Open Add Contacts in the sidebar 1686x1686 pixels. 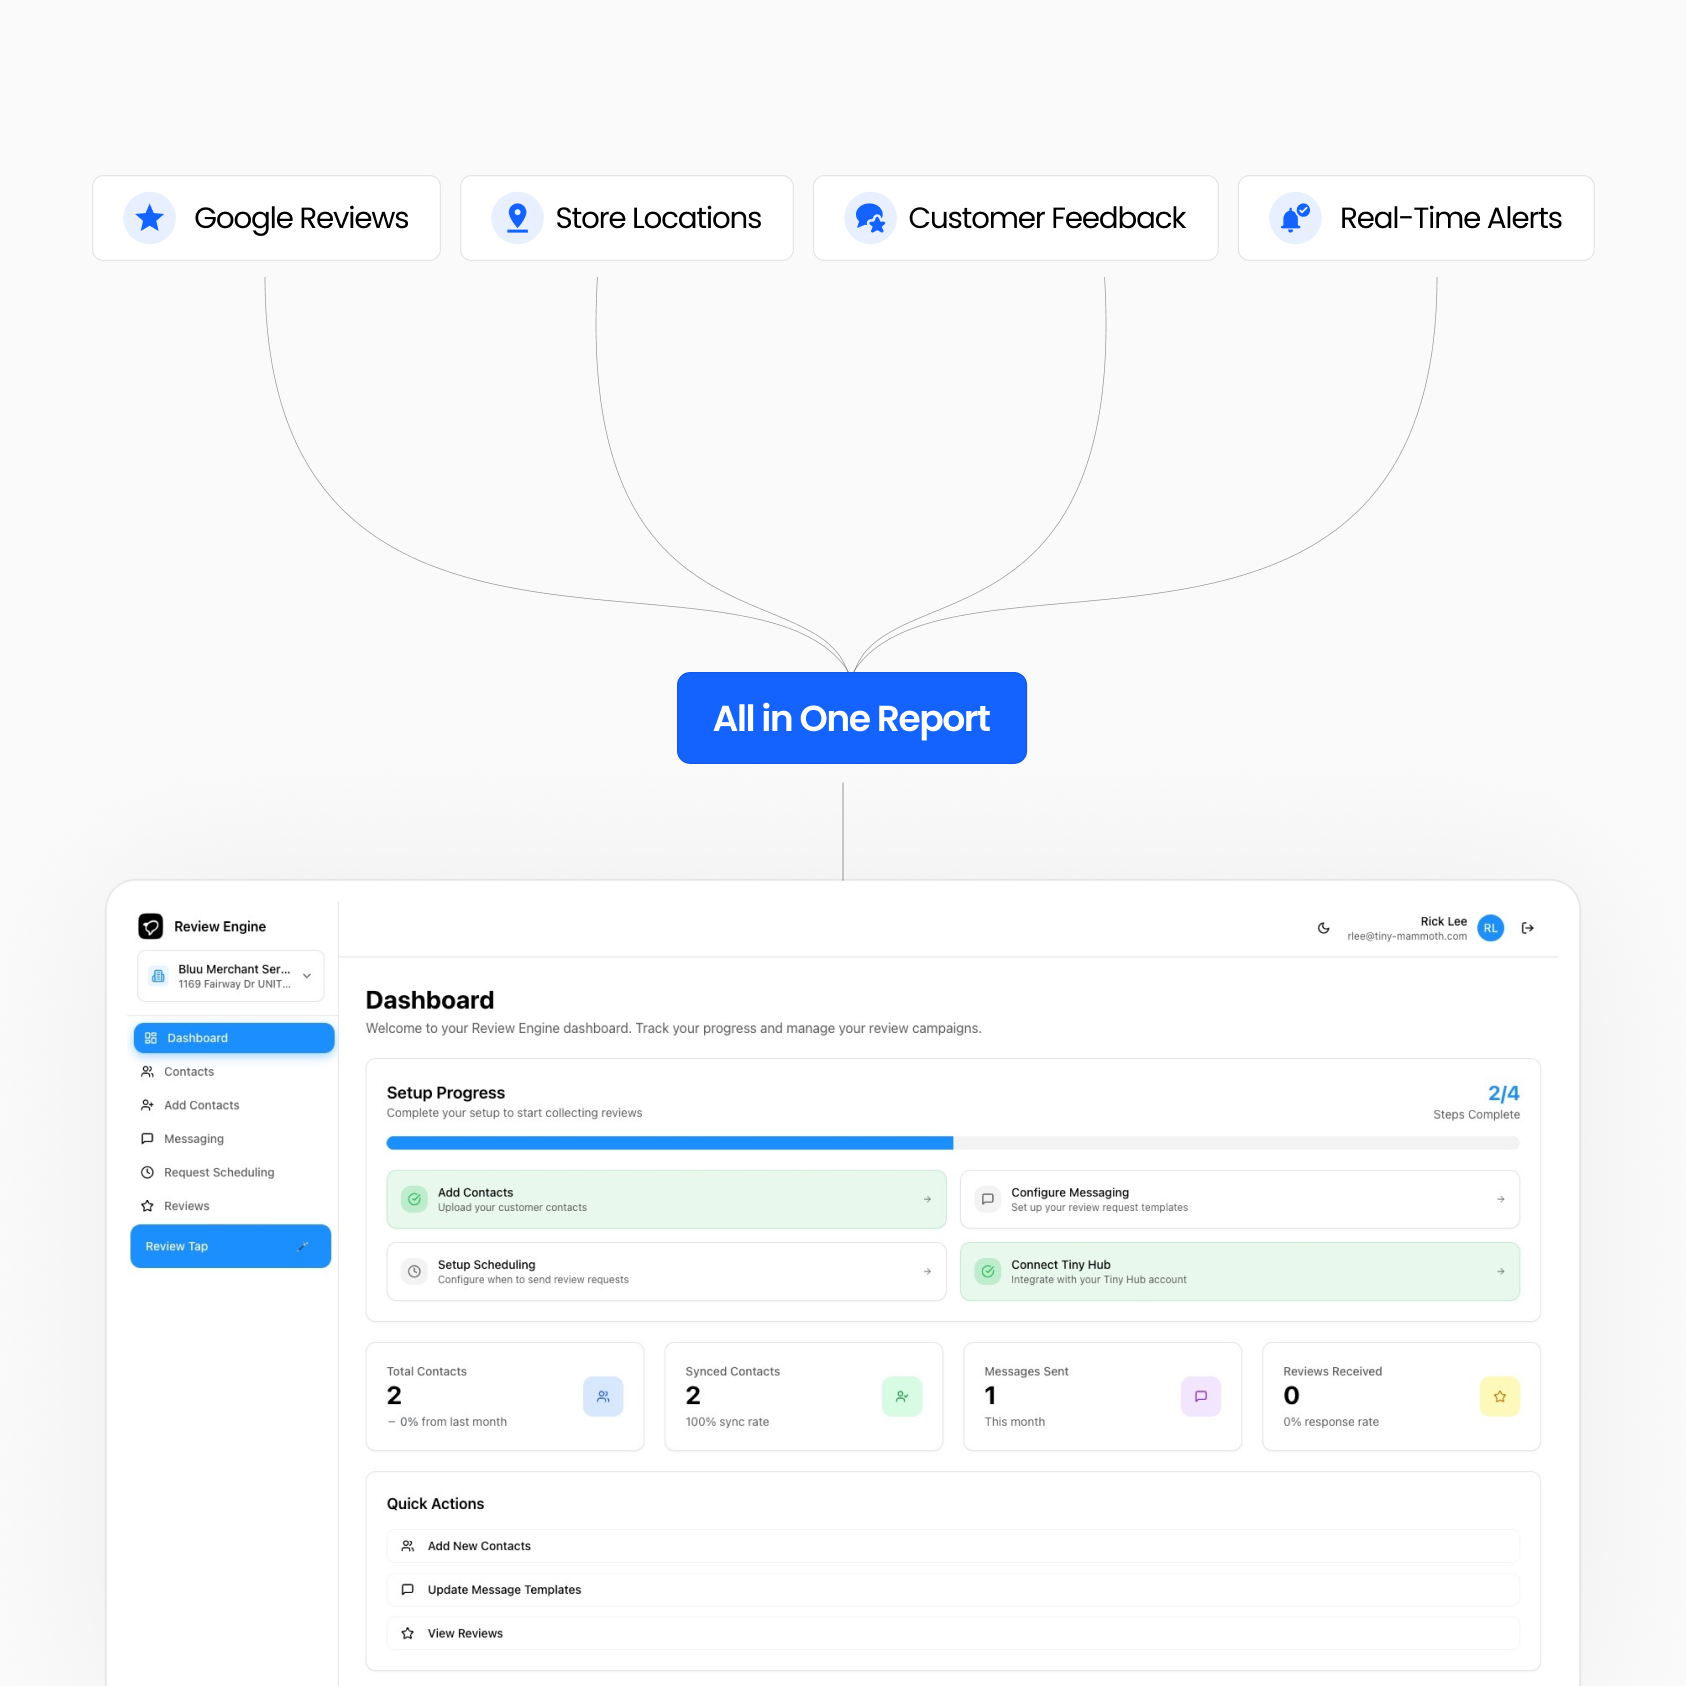tap(234, 1105)
